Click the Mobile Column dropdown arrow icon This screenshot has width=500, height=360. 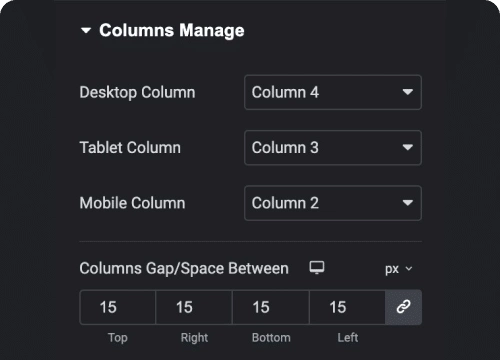tap(408, 203)
